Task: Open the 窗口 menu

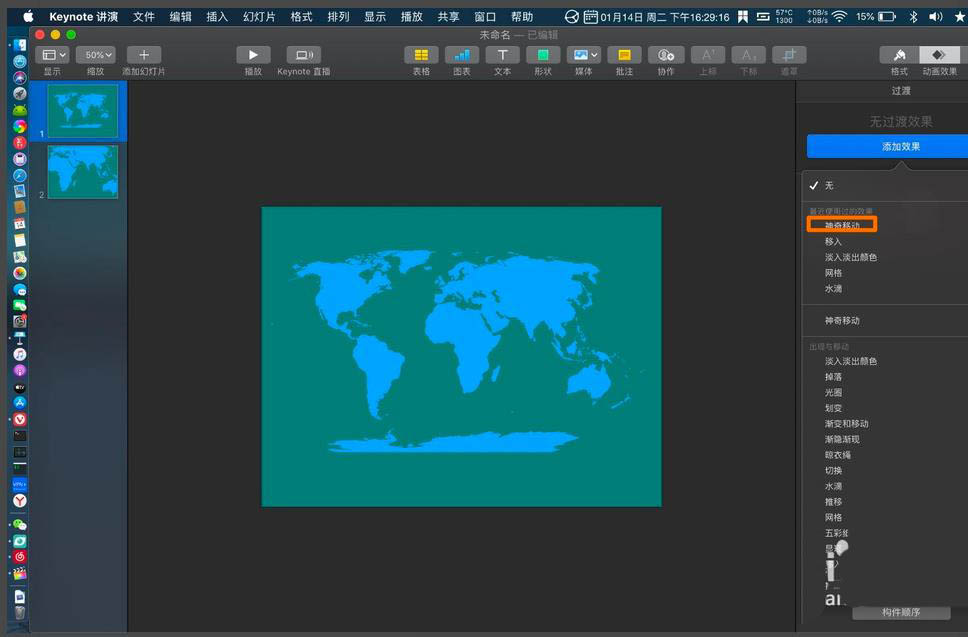Action: tap(485, 17)
